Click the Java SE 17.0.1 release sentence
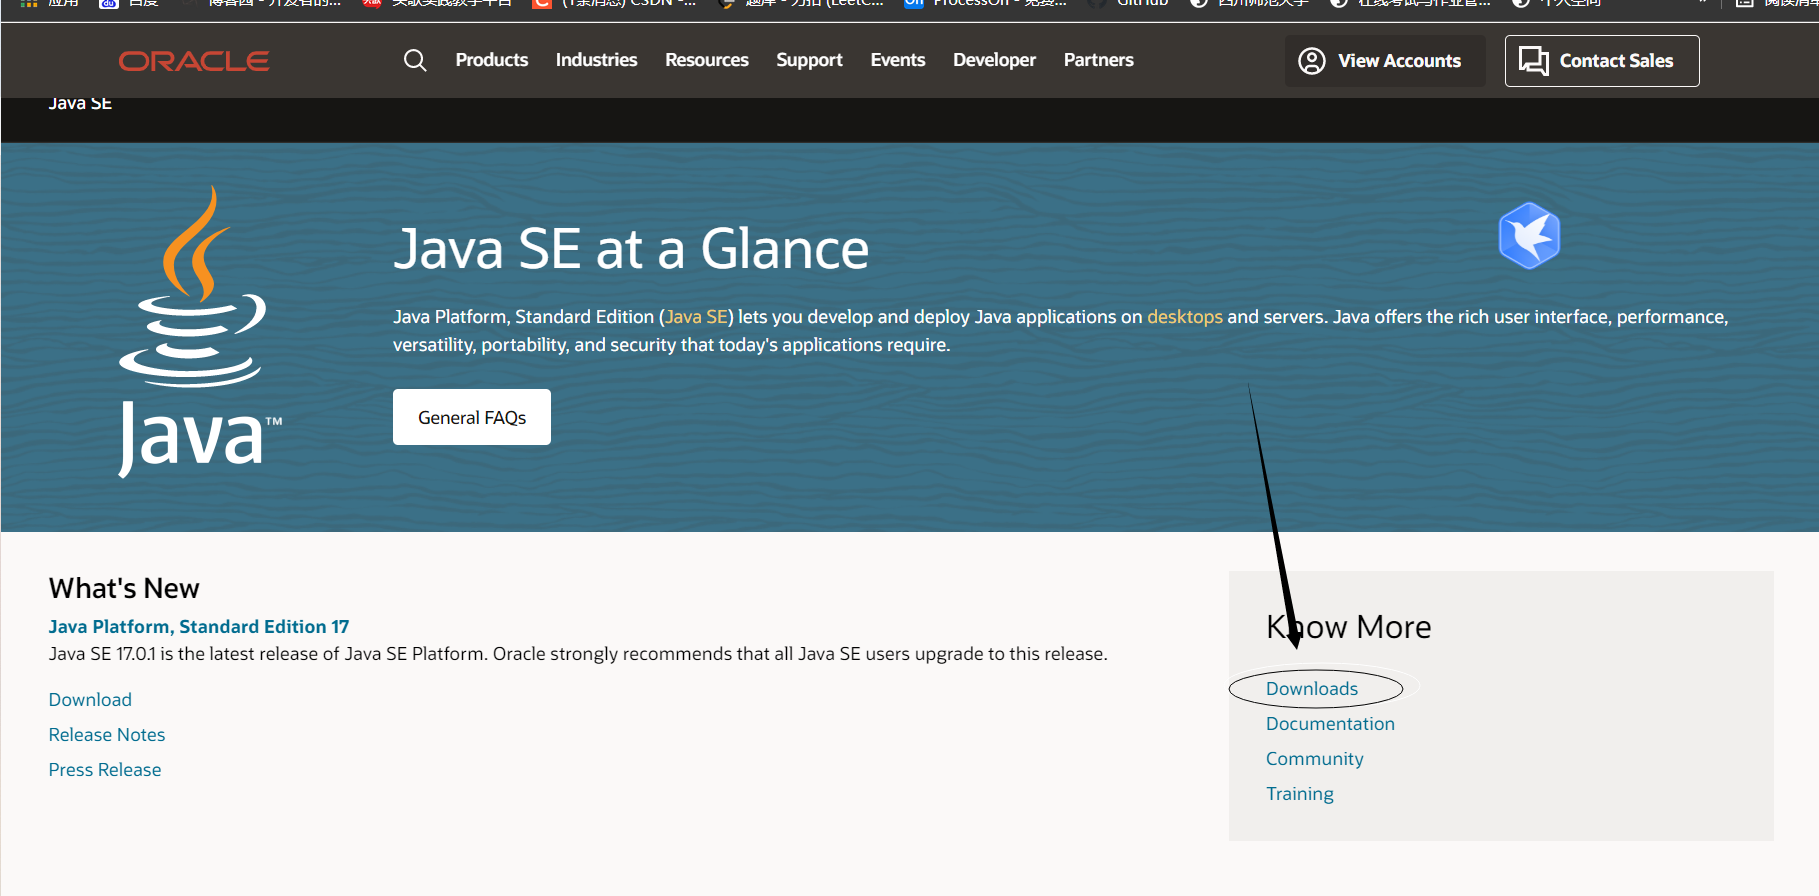 578,654
